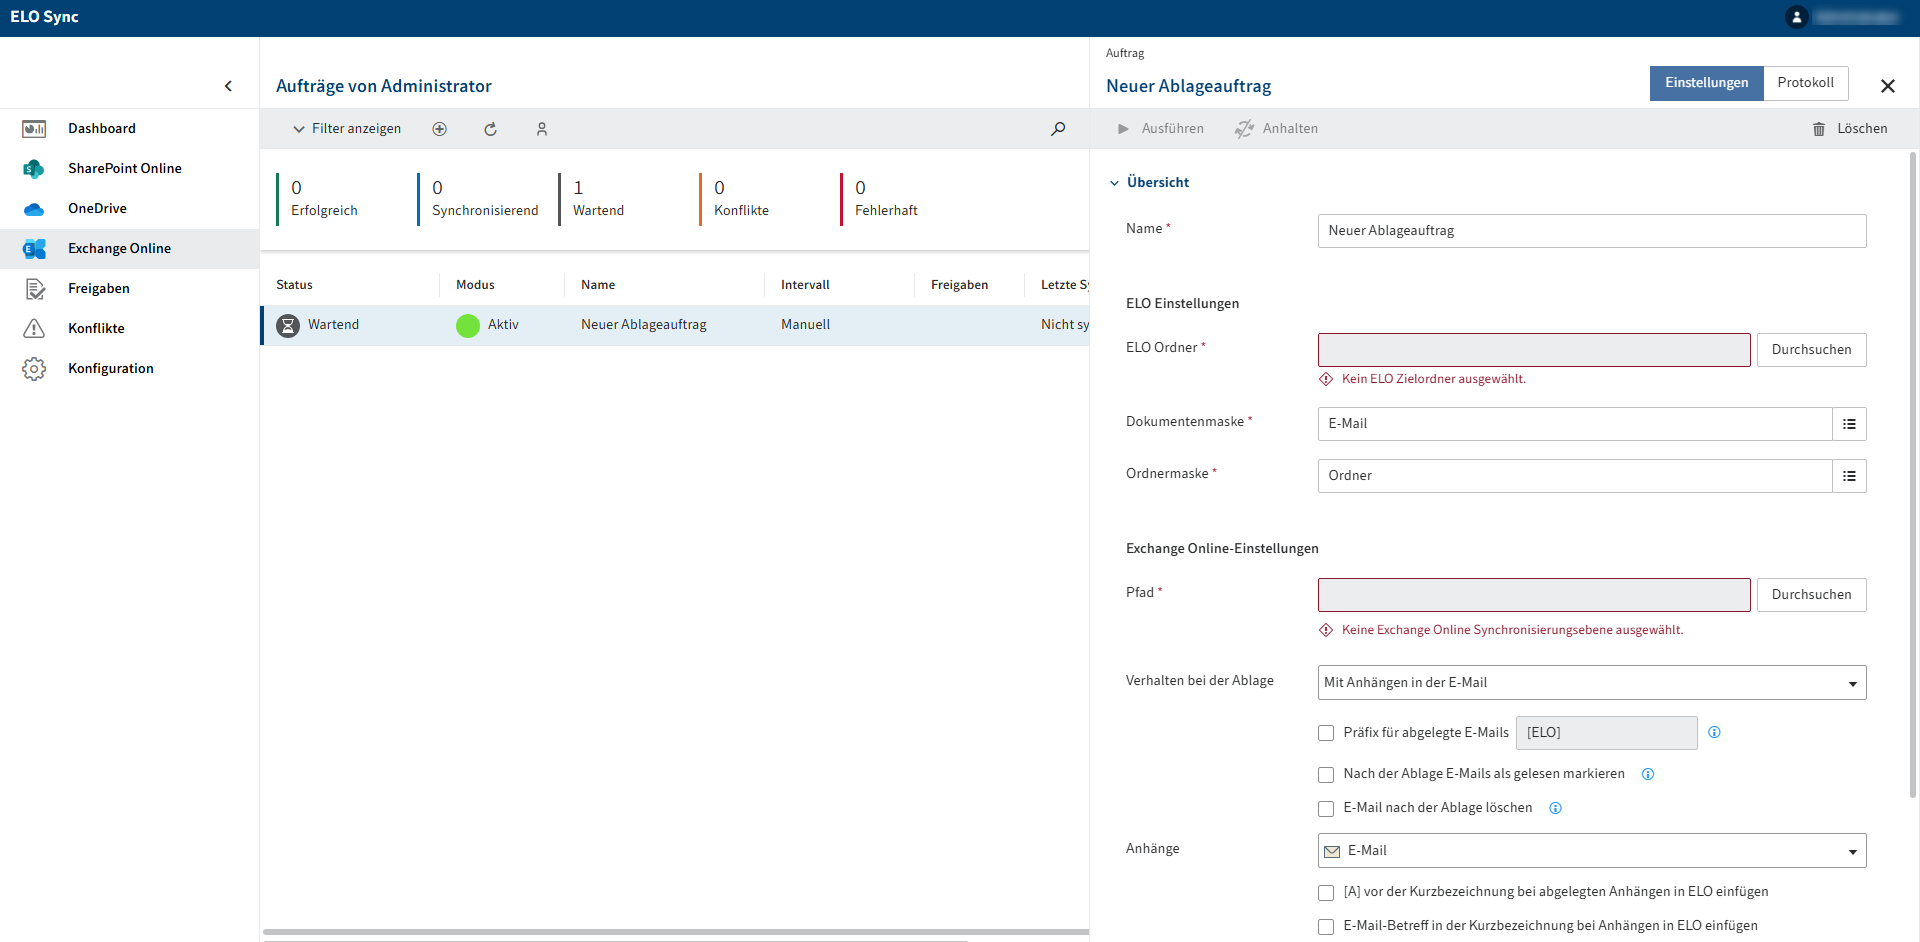The height and width of the screenshot is (942, 1920).
Task: Click the OneDrive cloud icon
Action: 34,209
